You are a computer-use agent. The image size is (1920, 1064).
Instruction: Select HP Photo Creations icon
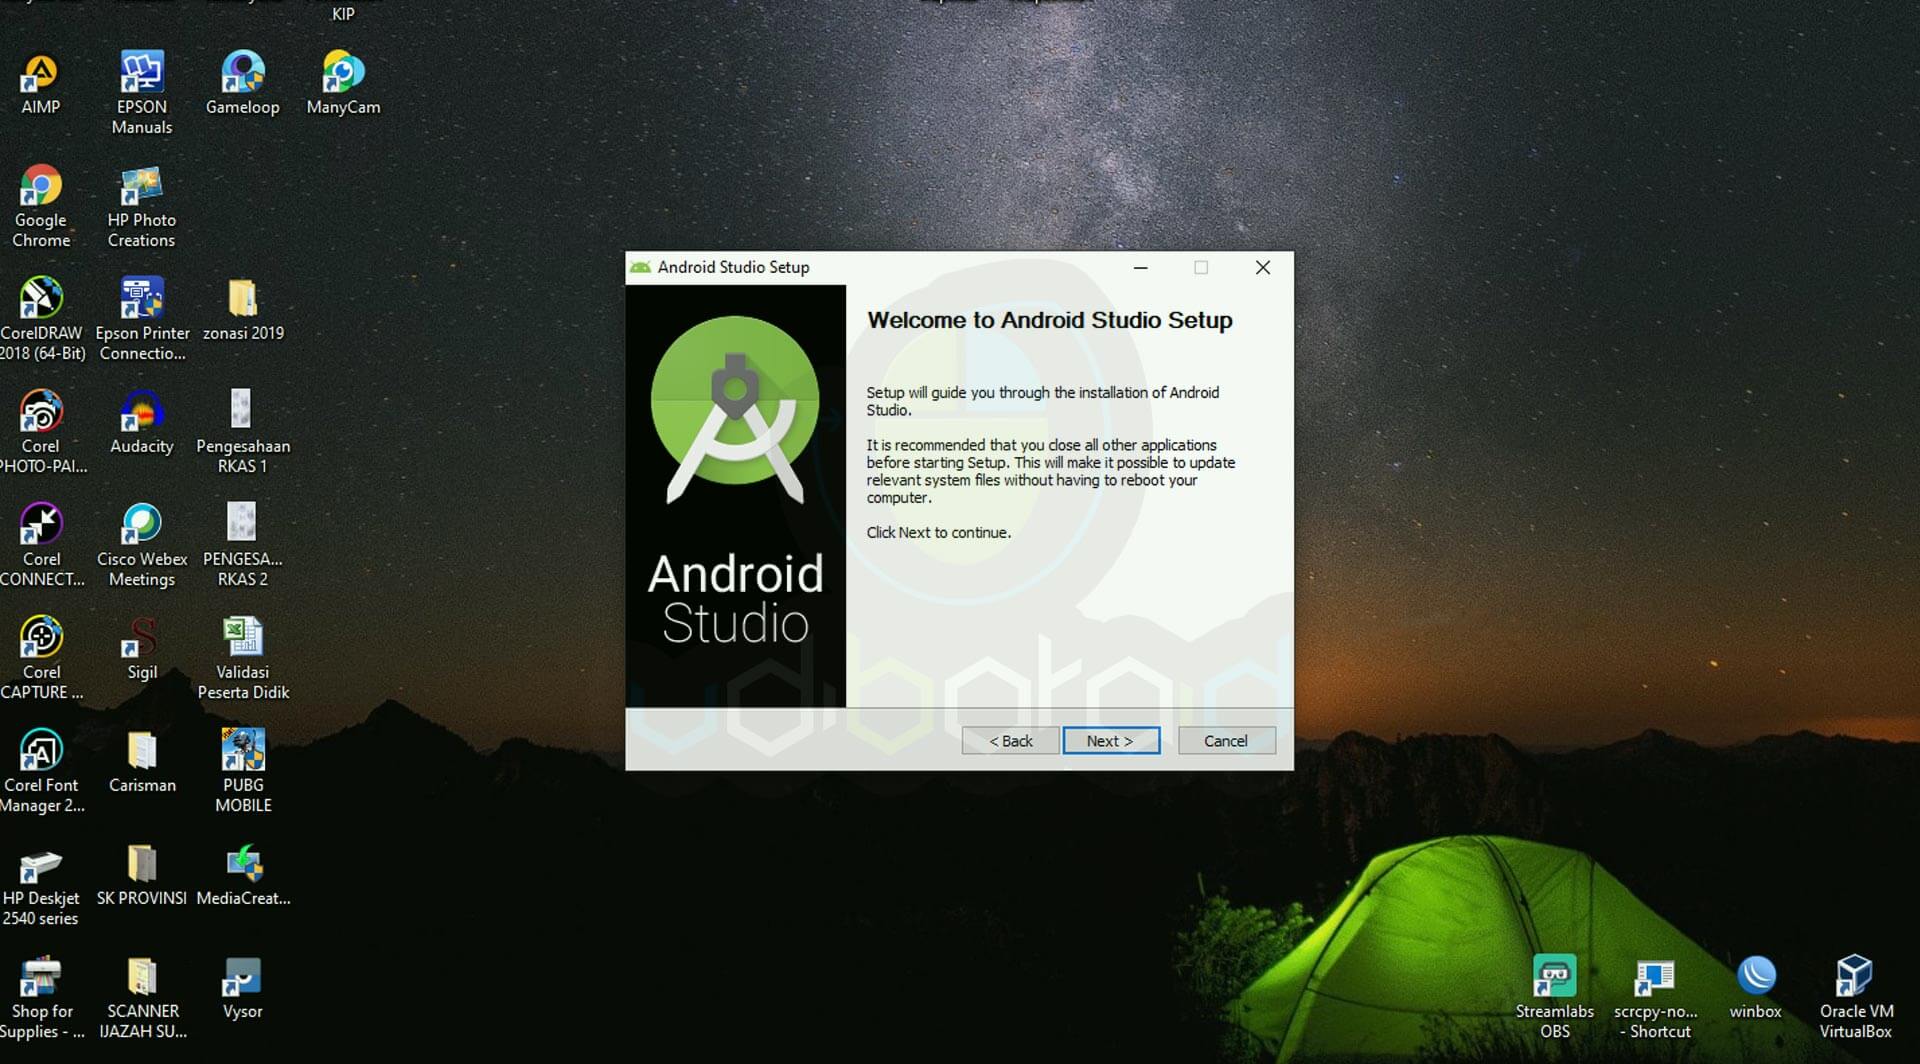click(x=142, y=206)
